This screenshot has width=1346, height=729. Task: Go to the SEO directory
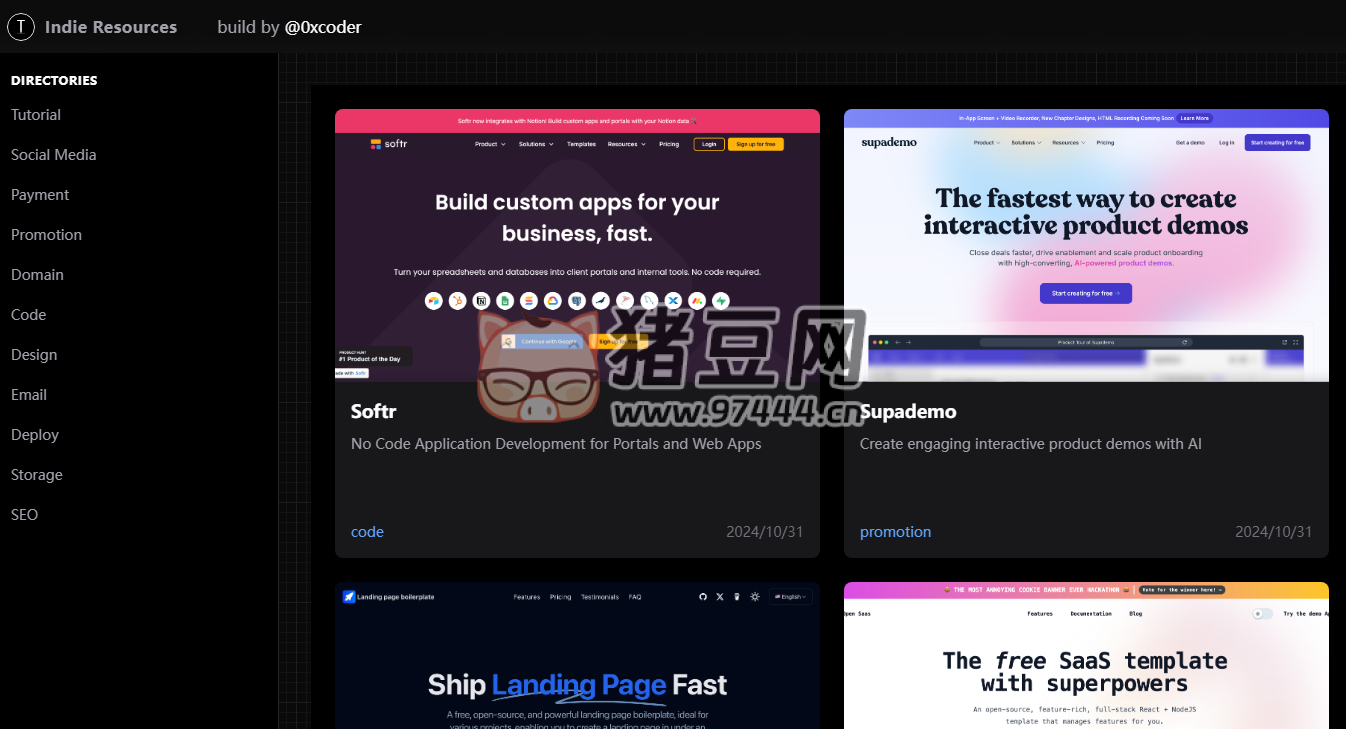[x=25, y=515]
